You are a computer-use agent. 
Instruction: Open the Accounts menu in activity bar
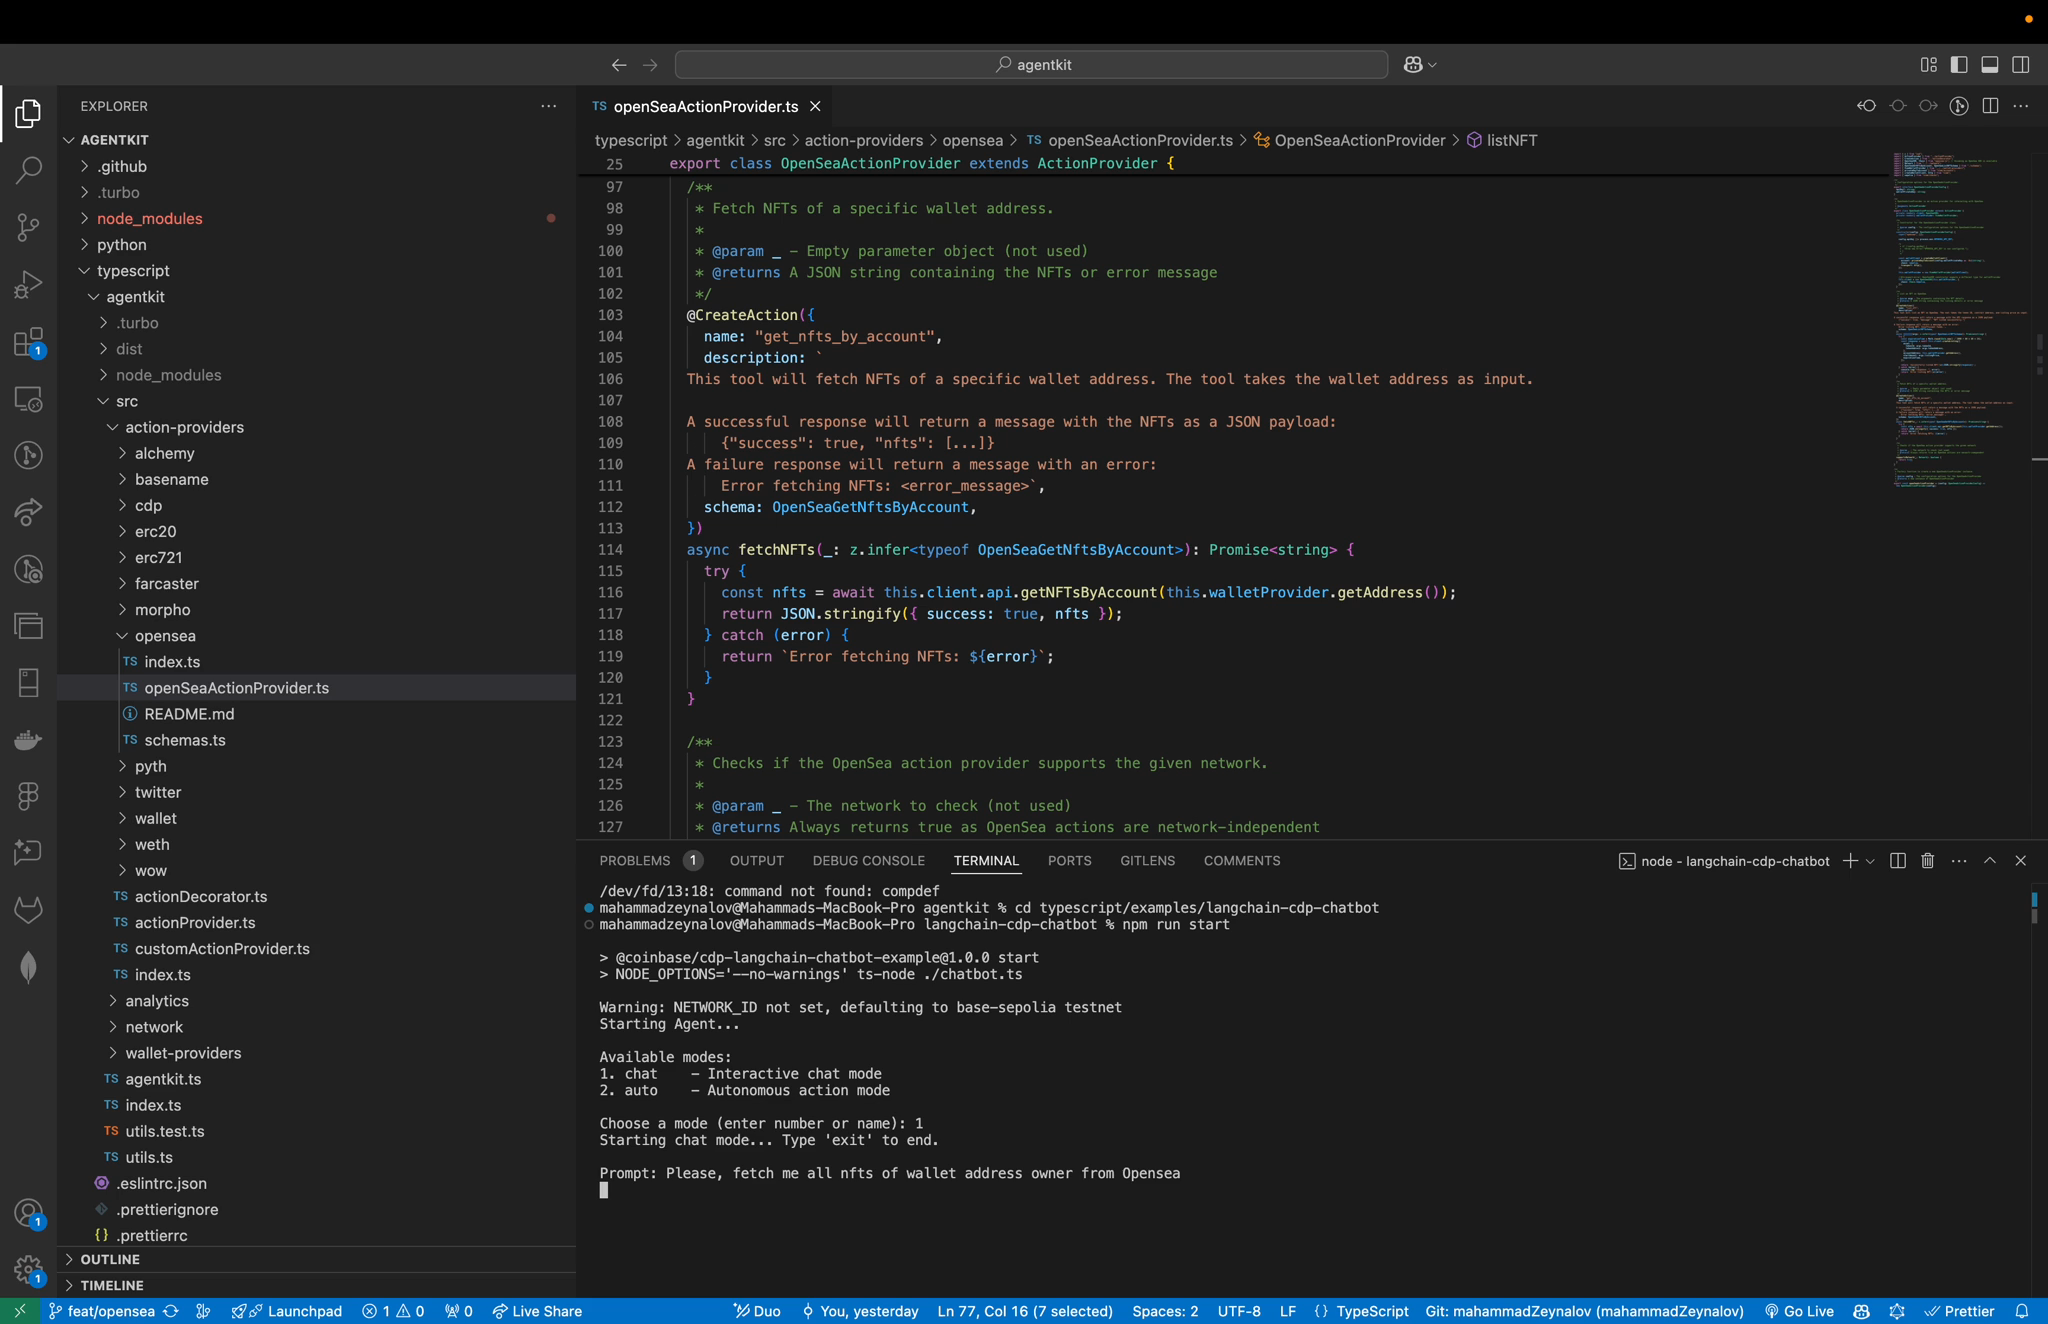(x=28, y=1214)
